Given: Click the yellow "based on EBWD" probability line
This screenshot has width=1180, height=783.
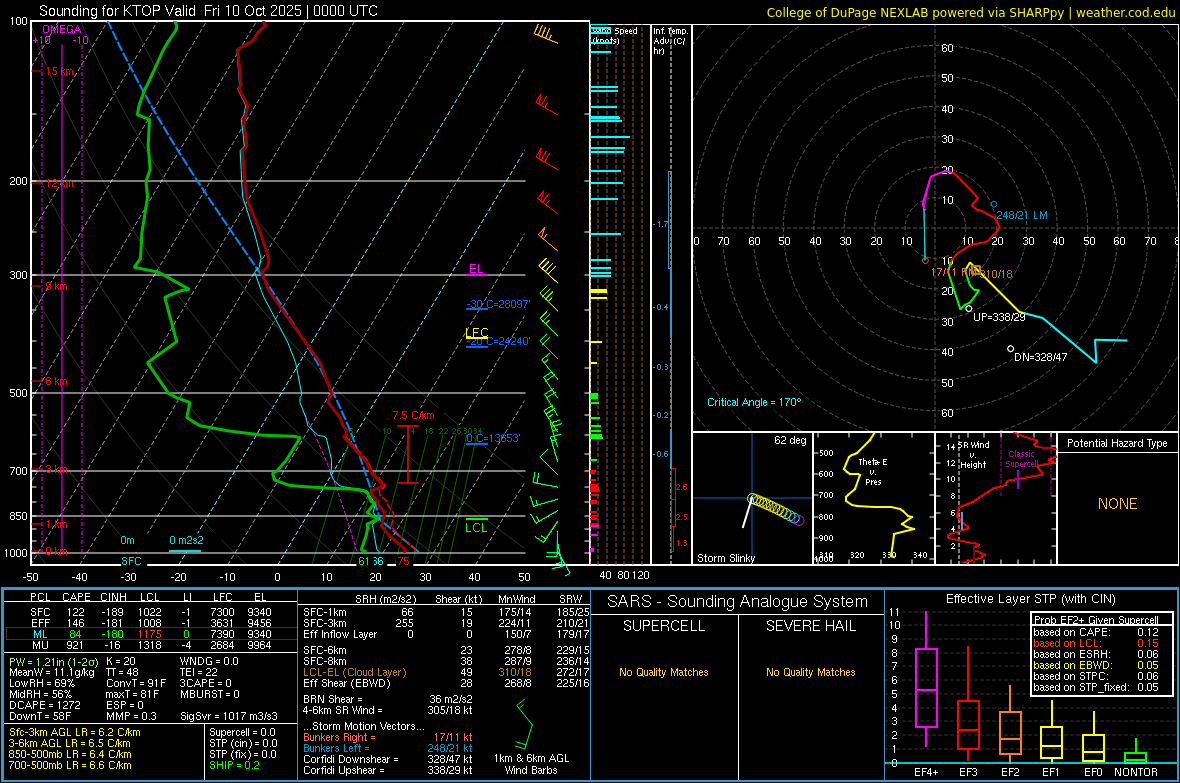Looking at the screenshot, I should point(1096,665).
